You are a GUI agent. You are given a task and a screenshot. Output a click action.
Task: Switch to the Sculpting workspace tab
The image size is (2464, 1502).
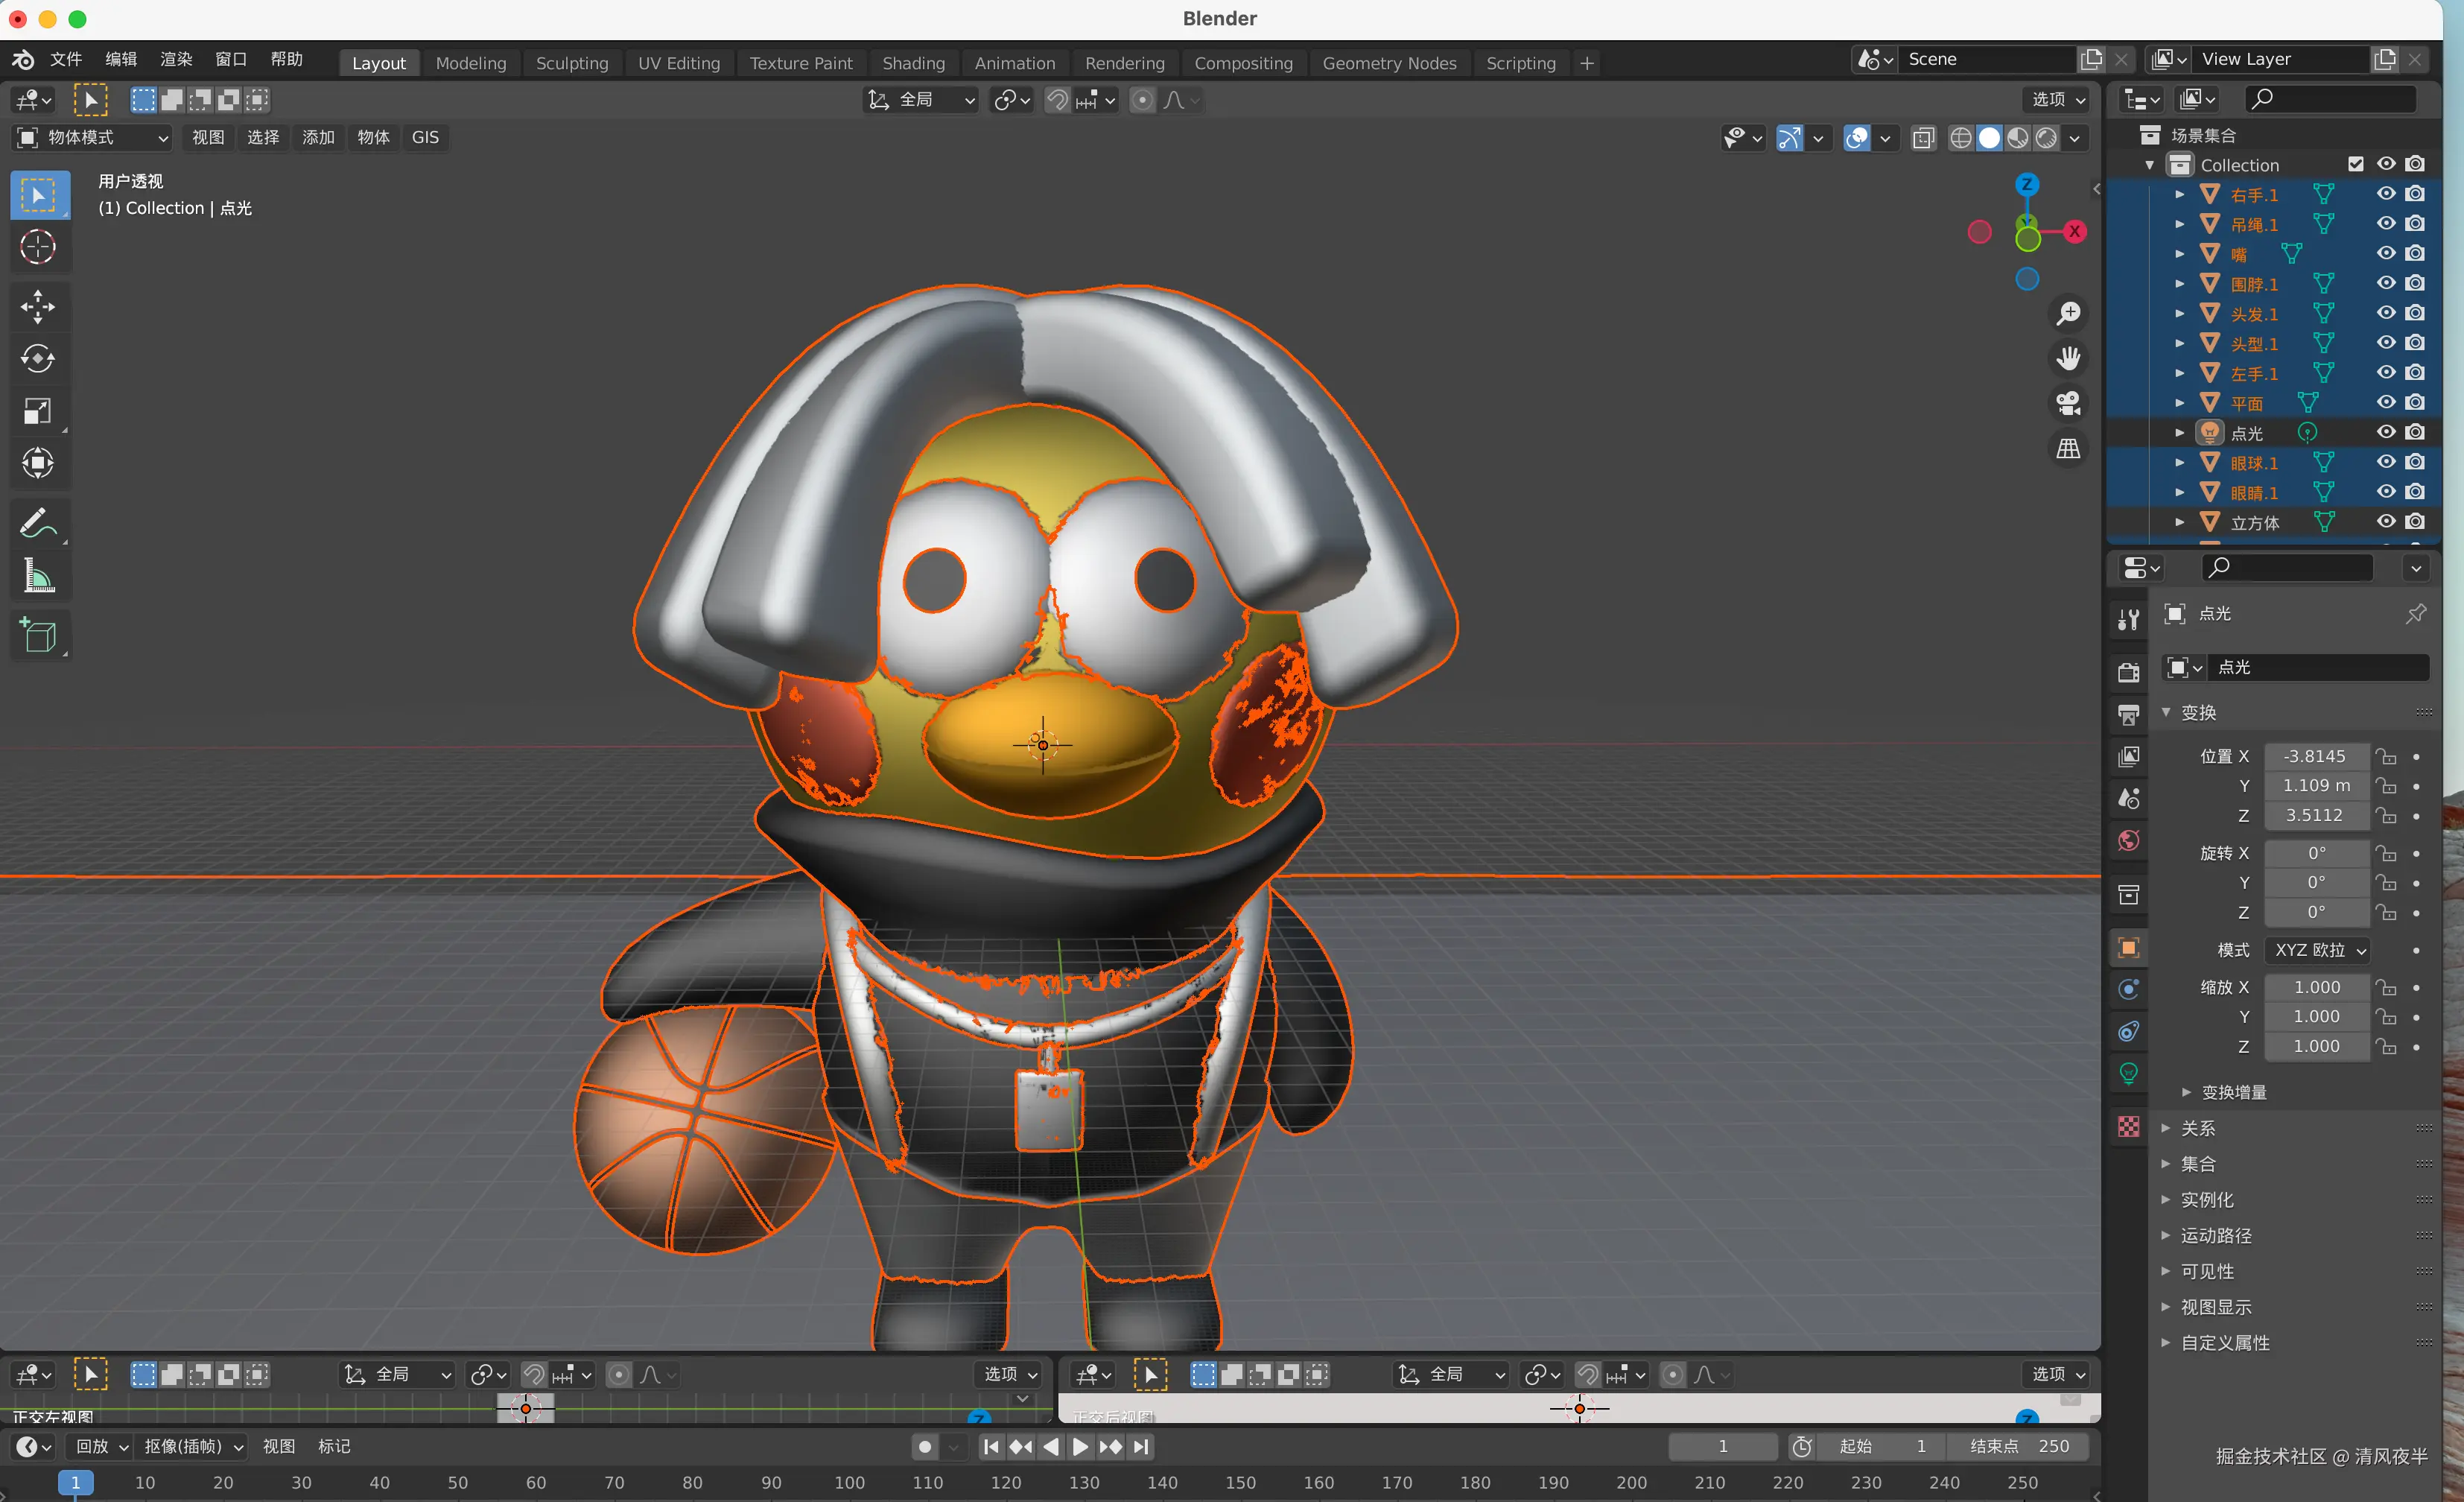point(571,63)
